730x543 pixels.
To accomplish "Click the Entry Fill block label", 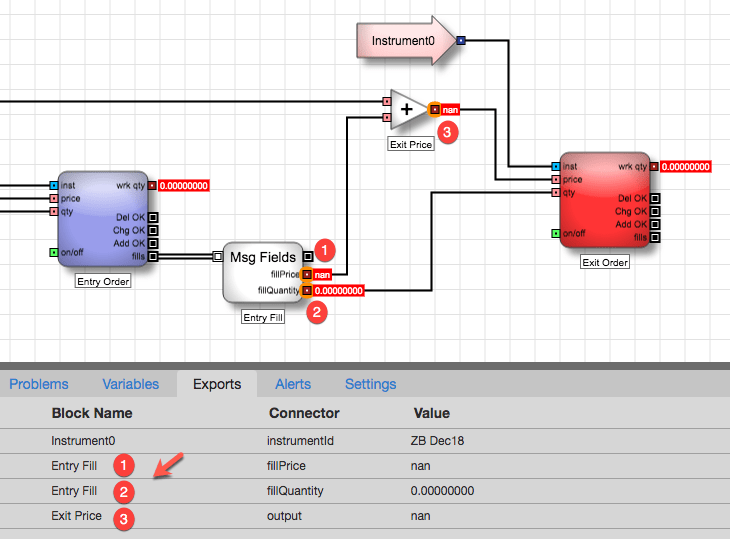I will click(263, 318).
